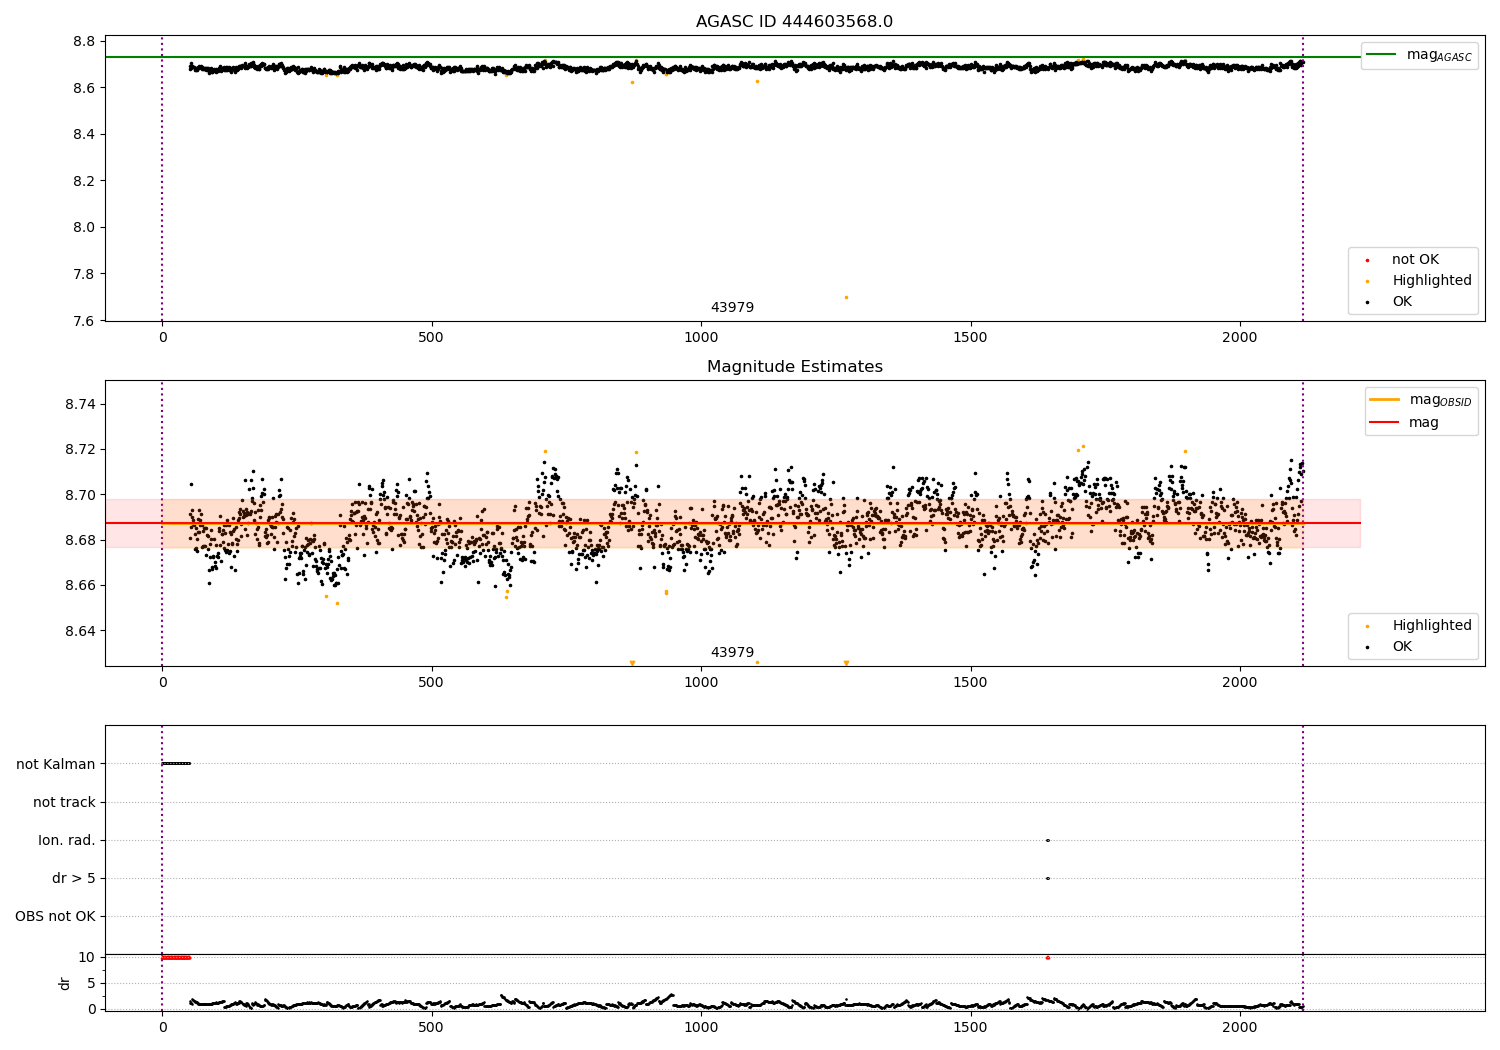1500x1050 pixels.
Task: Click the "not track" axis label
Action: click(64, 802)
